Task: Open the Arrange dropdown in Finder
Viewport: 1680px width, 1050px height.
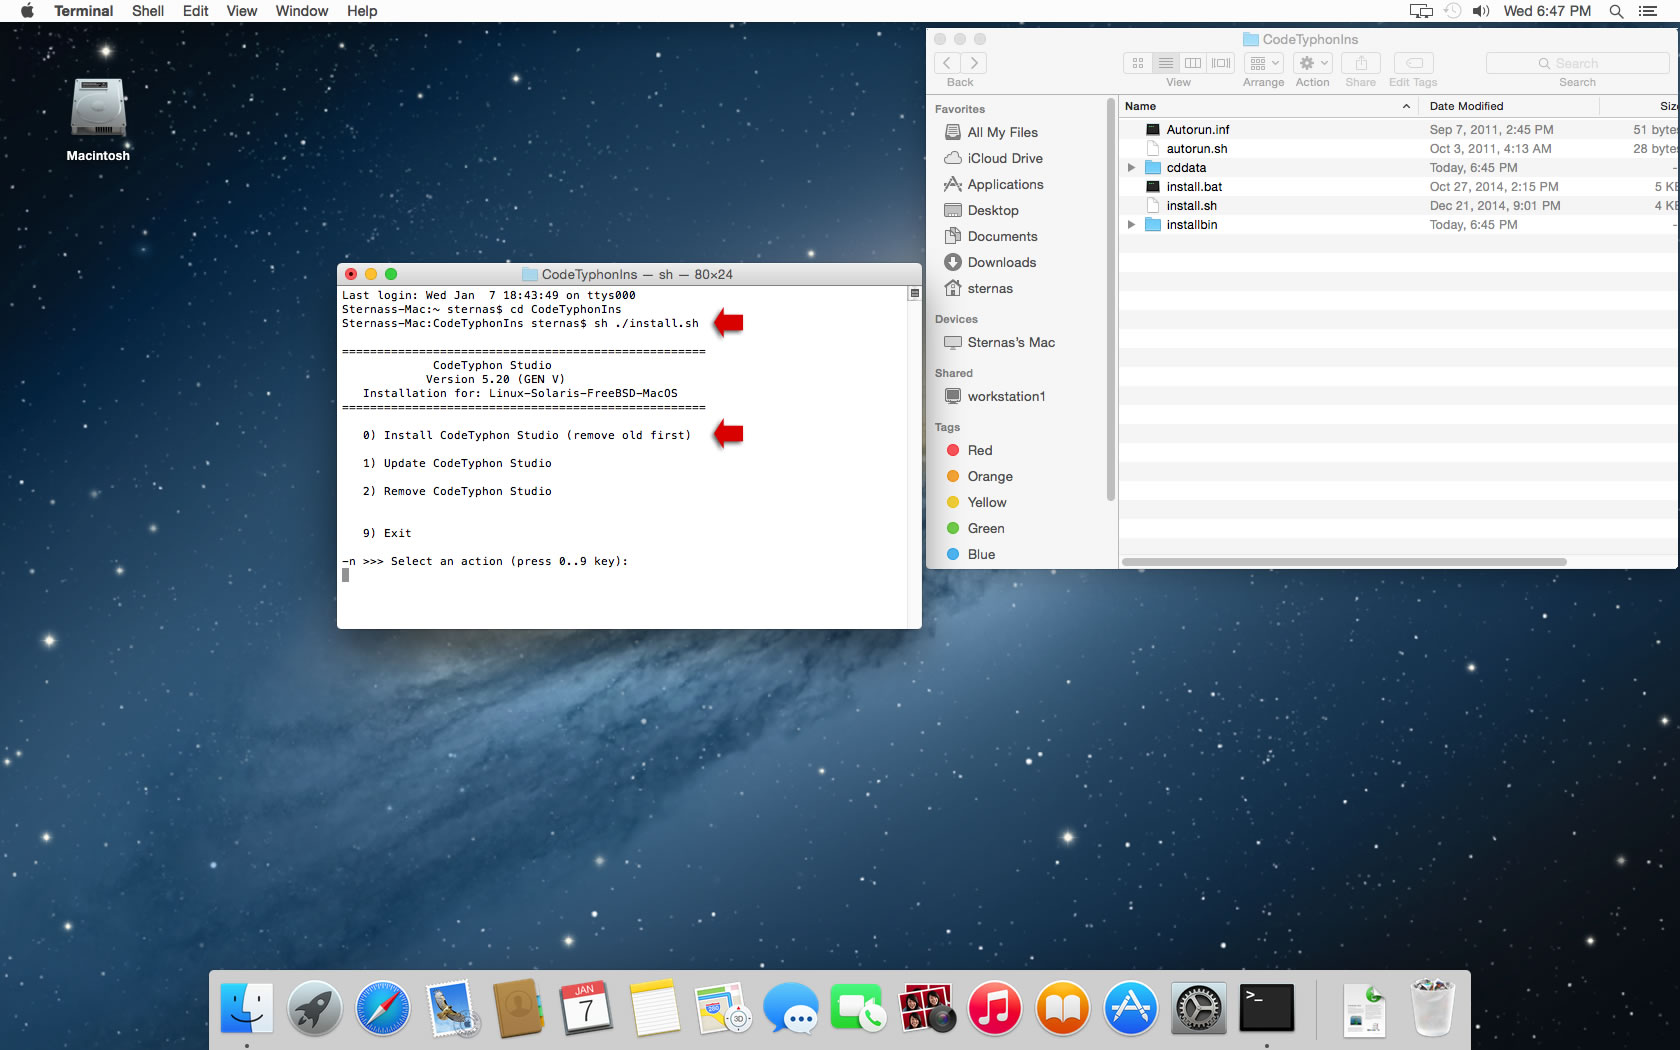Action: pyautogui.click(x=1264, y=63)
